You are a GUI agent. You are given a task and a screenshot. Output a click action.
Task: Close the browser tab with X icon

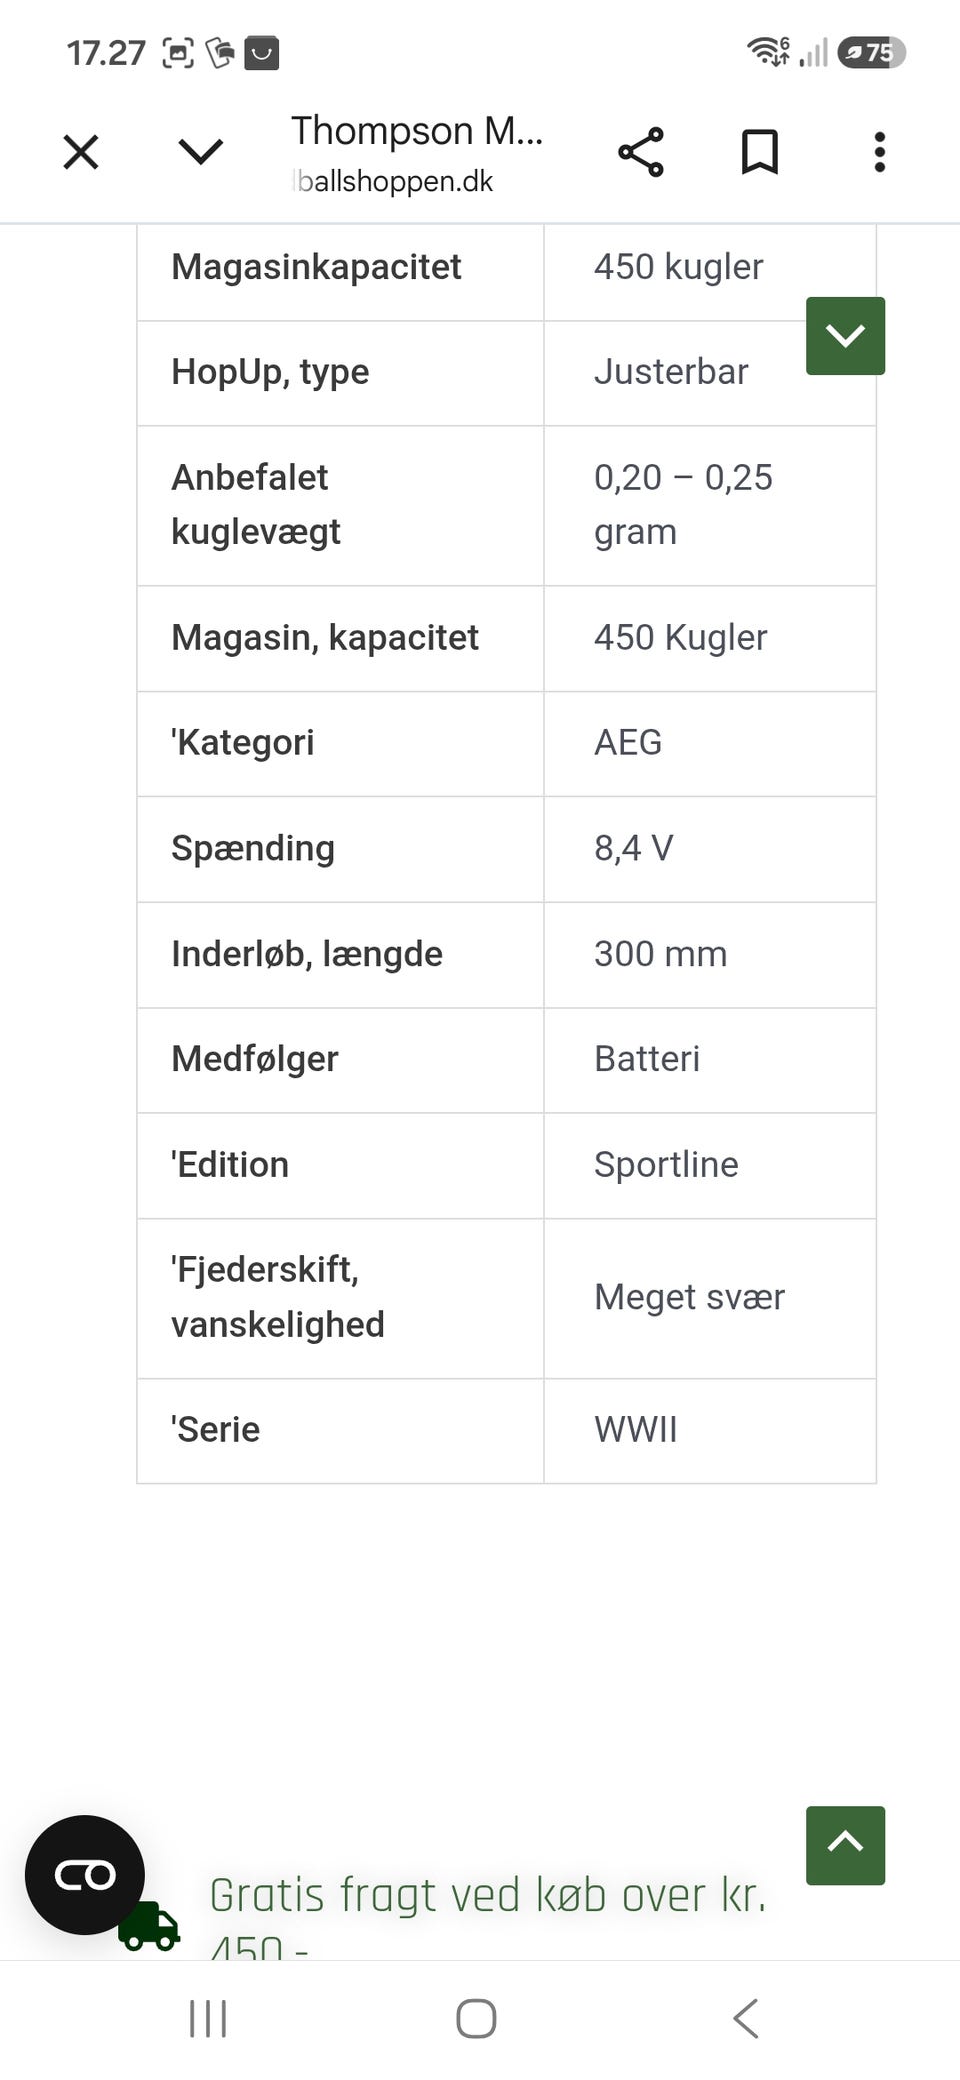point(81,153)
